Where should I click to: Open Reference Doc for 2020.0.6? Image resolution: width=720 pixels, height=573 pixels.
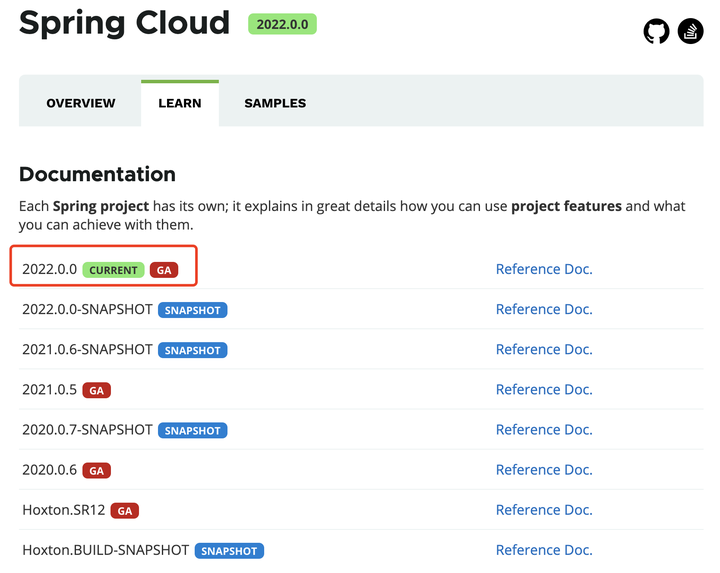click(544, 469)
